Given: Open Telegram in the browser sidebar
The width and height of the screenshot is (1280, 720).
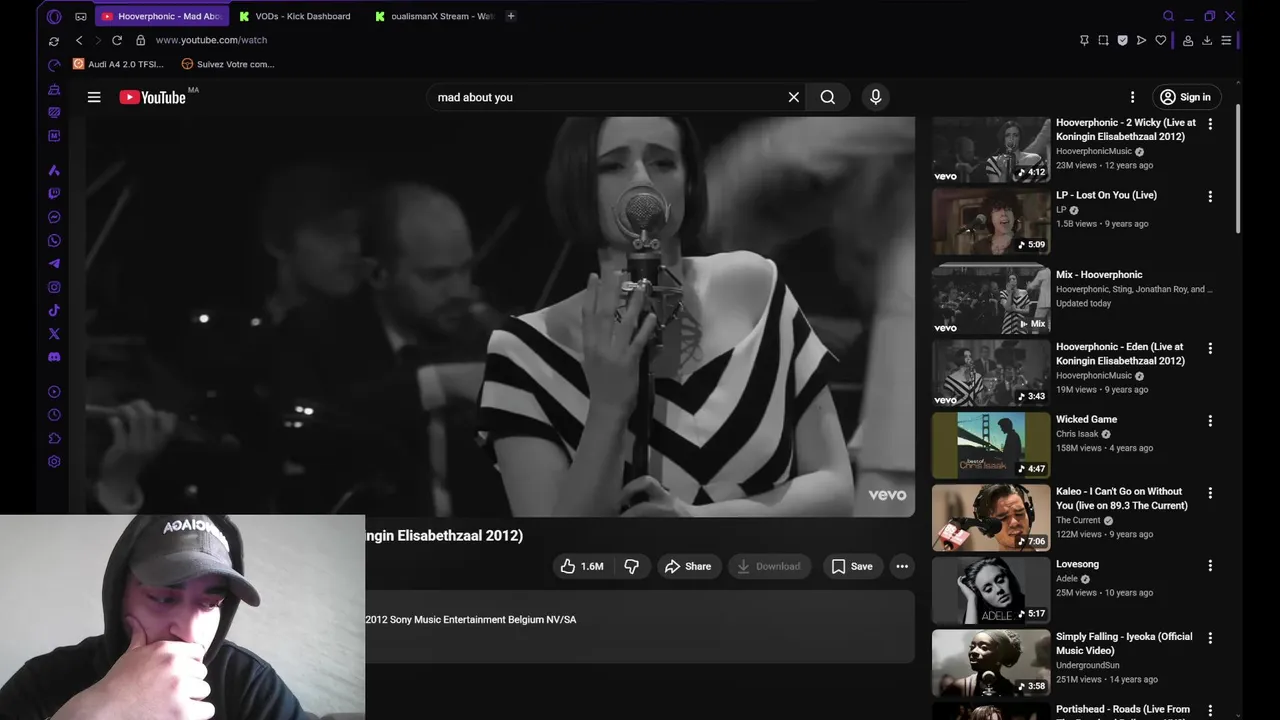Looking at the screenshot, I should click(x=54, y=264).
